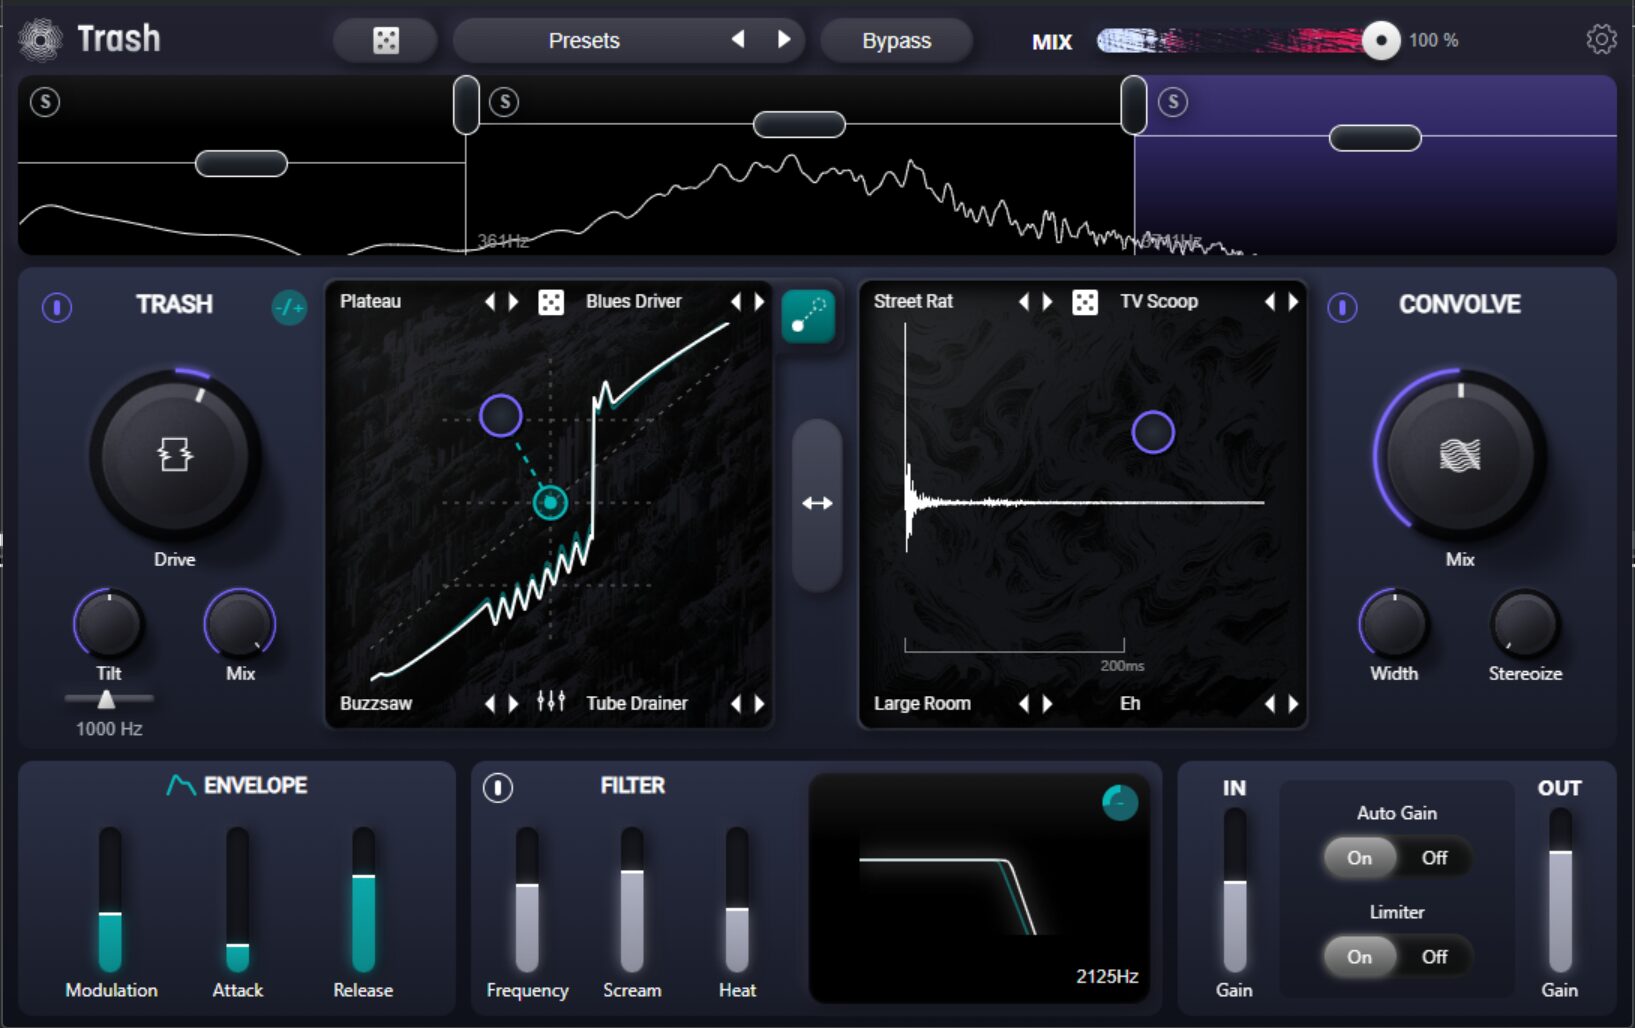The image size is (1635, 1028).
Task: Randomize the Convolve impulse dice icon
Action: pyautogui.click(x=1085, y=302)
